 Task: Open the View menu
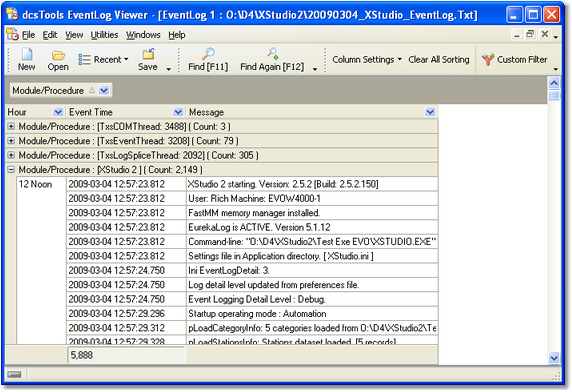pyautogui.click(x=74, y=35)
